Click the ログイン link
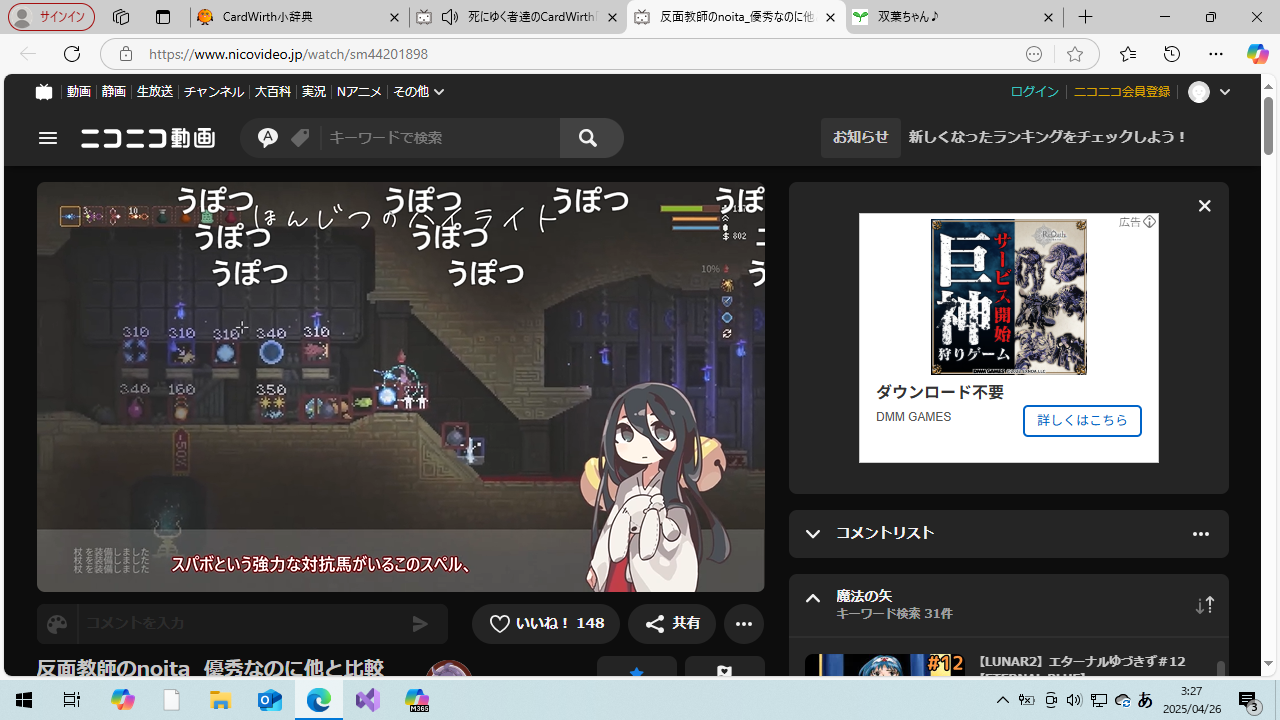 (x=1034, y=91)
